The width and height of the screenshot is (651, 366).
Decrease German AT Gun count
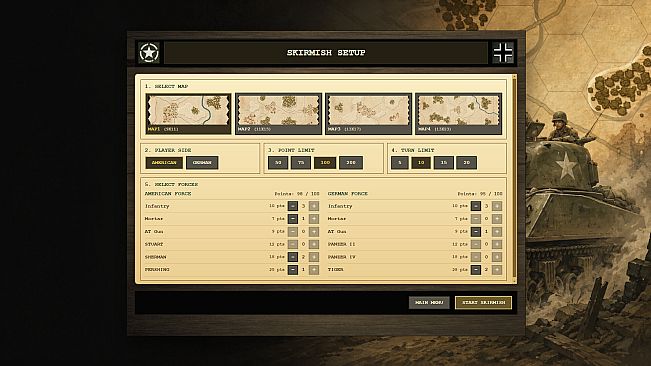coord(476,232)
